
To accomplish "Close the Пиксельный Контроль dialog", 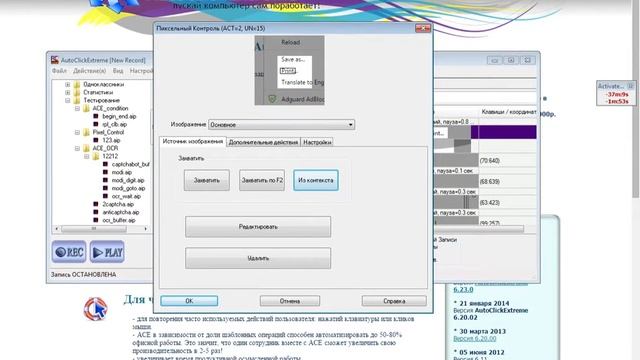I will pos(422,28).
